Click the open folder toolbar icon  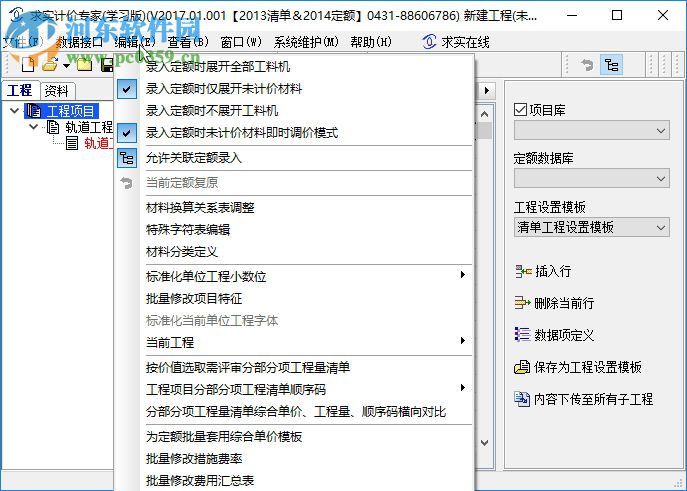pos(50,65)
